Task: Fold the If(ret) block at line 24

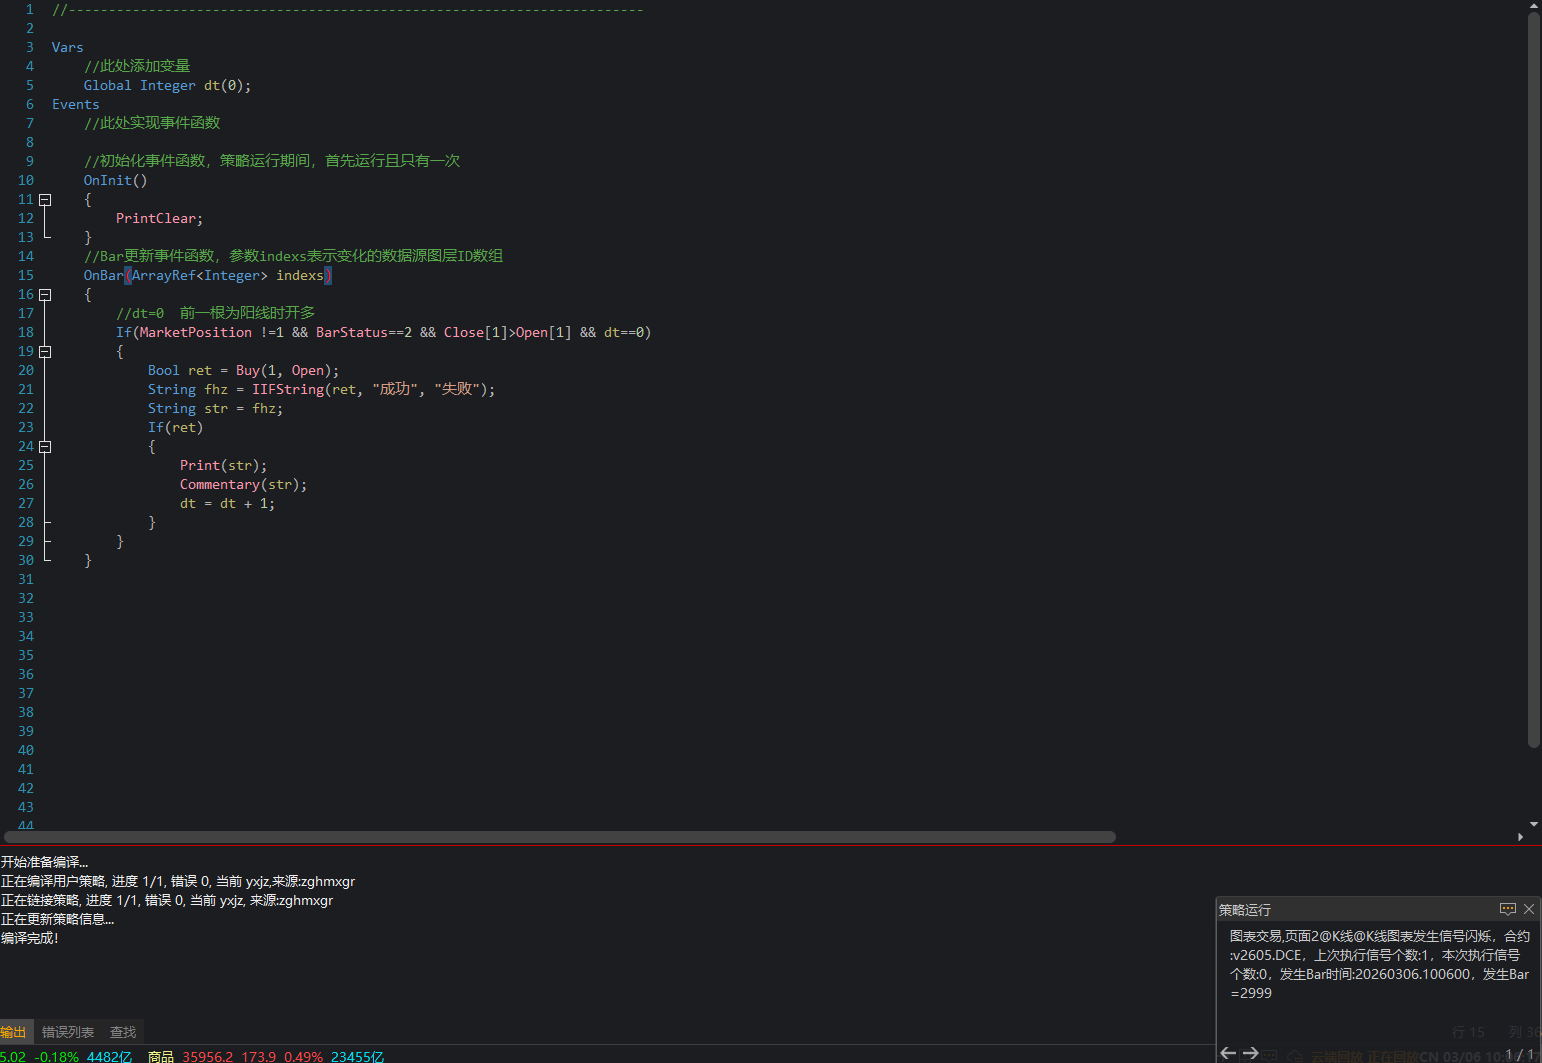Action: (45, 446)
